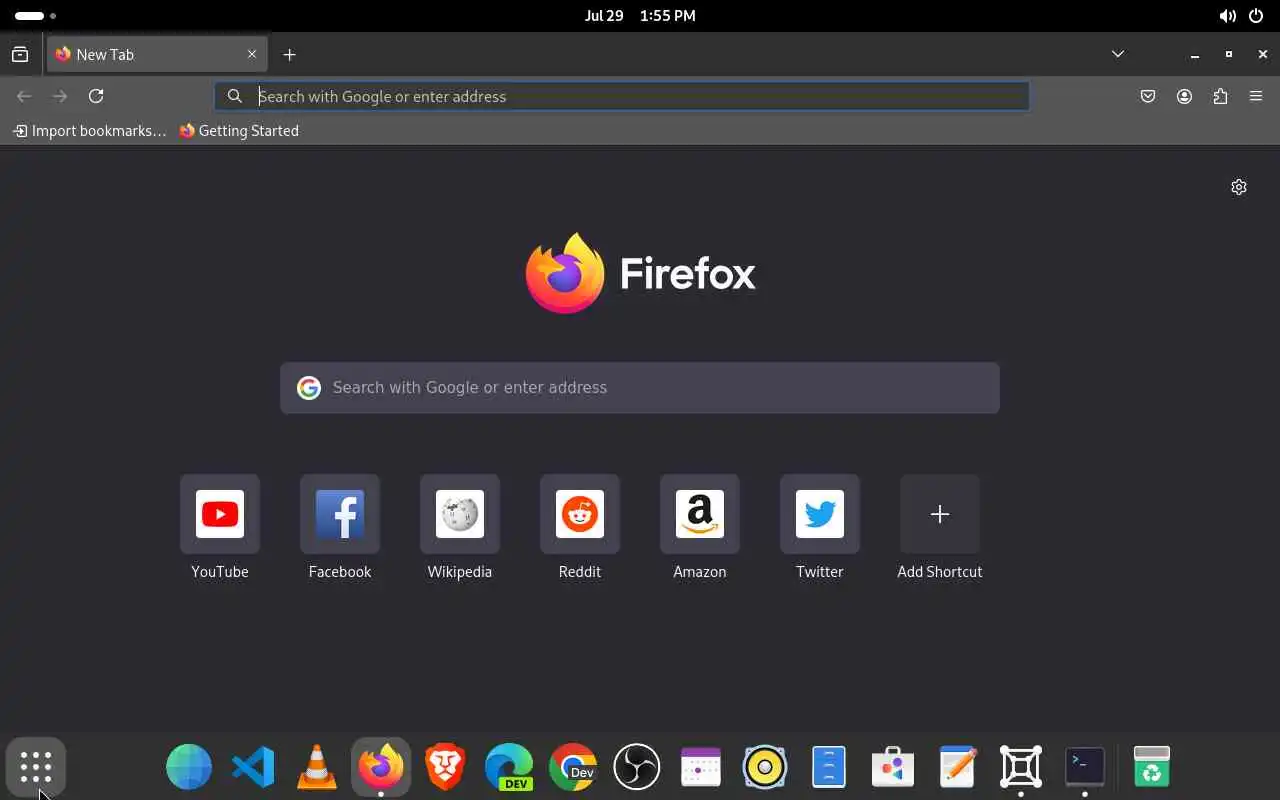1280x800 pixels.
Task: Launch Chrome Dev from the dock
Action: pos(573,767)
